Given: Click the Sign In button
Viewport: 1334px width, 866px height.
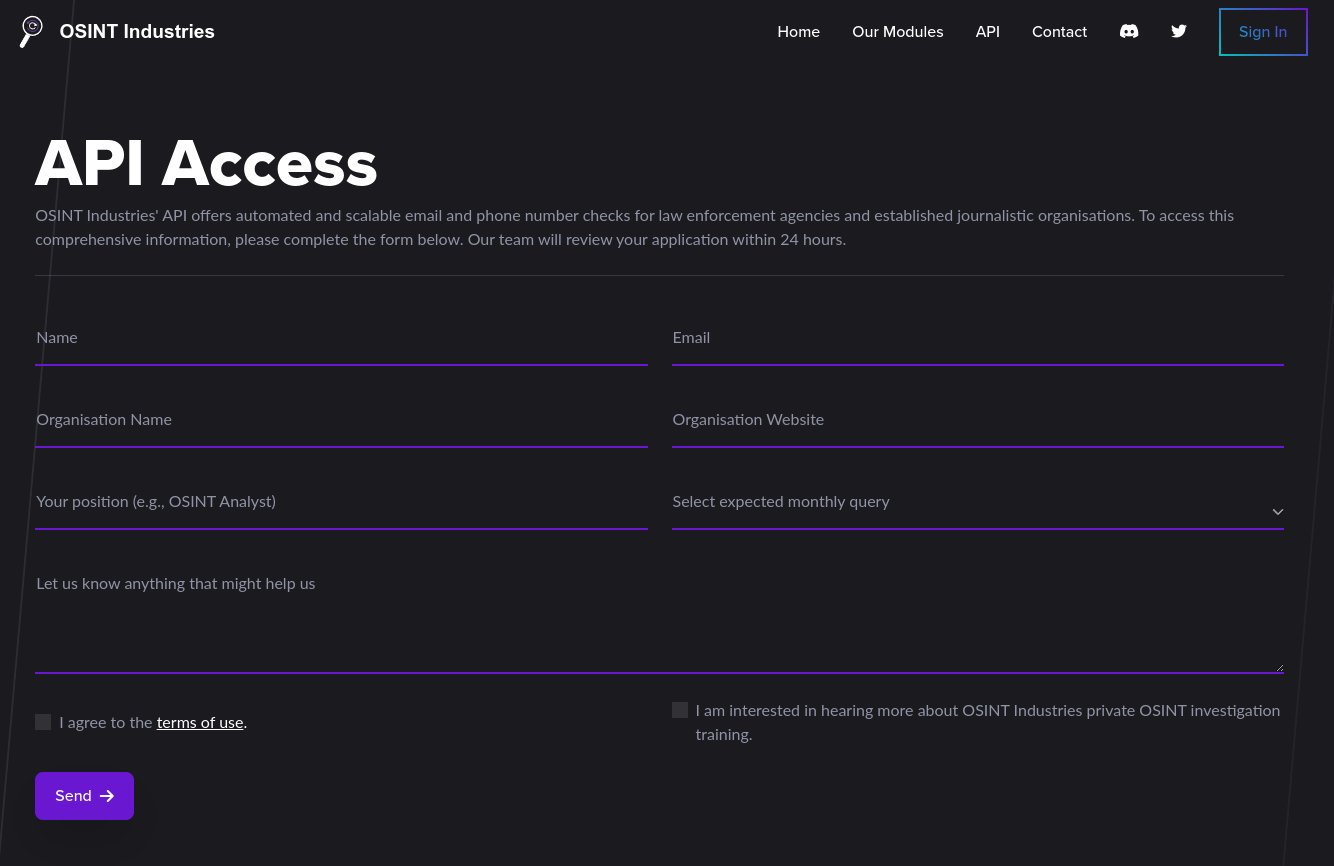Looking at the screenshot, I should (1263, 31).
